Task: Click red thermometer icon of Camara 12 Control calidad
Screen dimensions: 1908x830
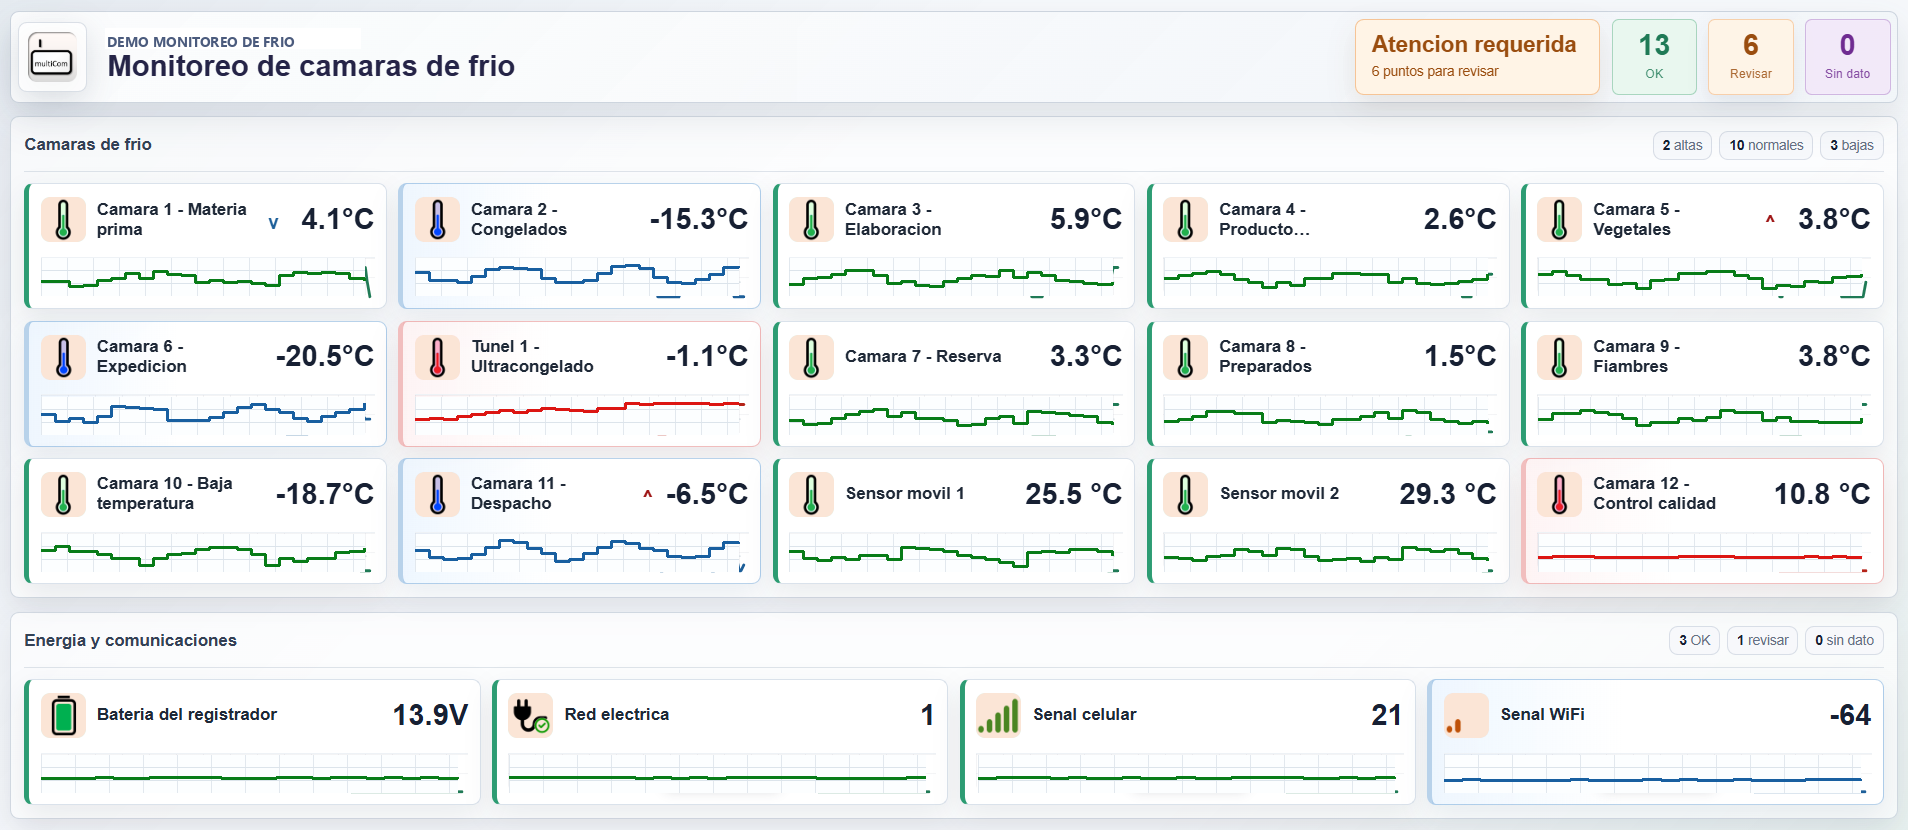Action: pos(1559,494)
